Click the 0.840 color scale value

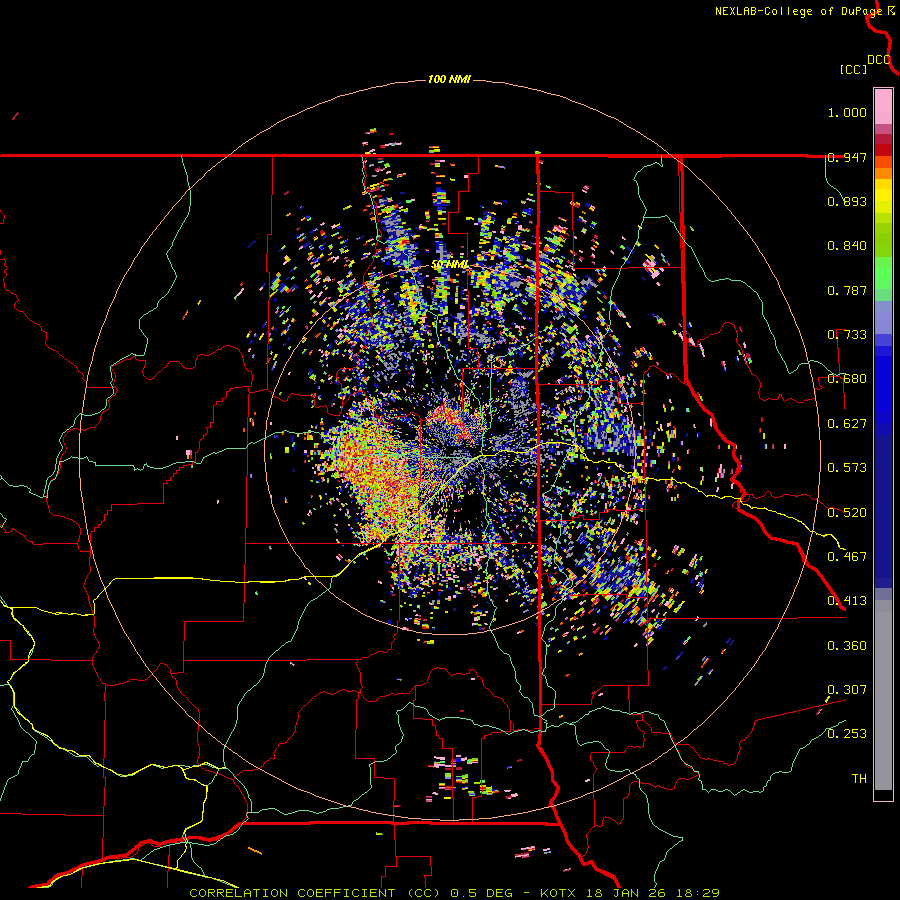pos(847,246)
